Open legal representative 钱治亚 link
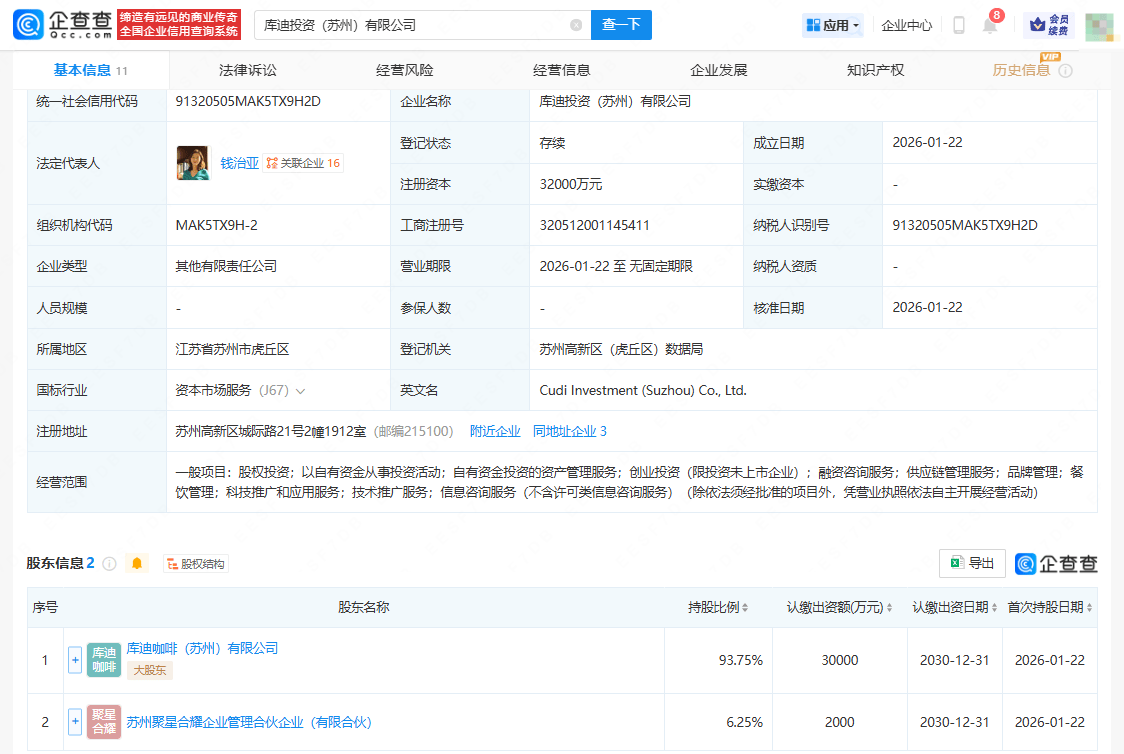 tap(239, 163)
